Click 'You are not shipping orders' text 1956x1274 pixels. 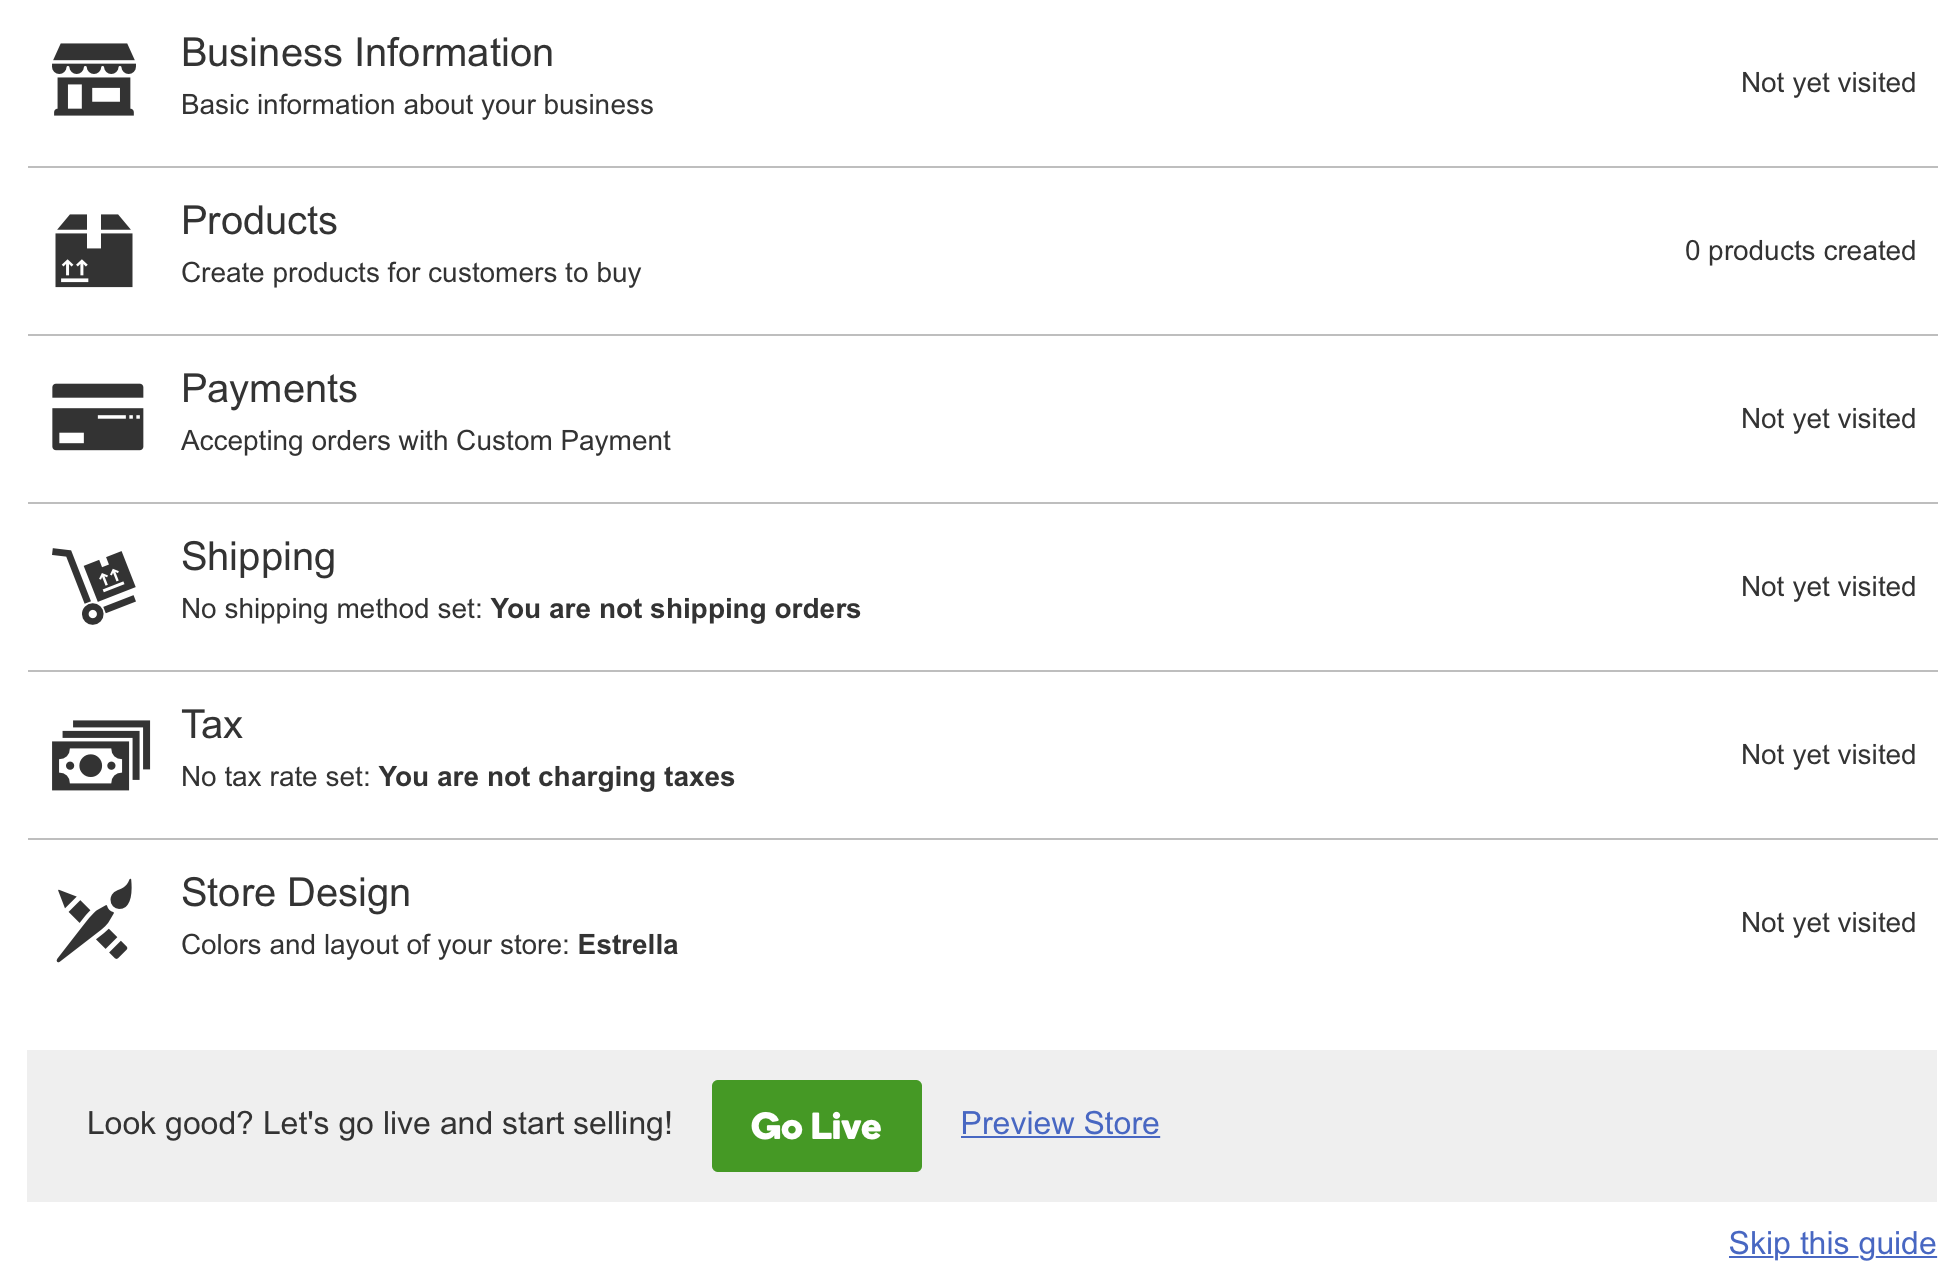[676, 609]
